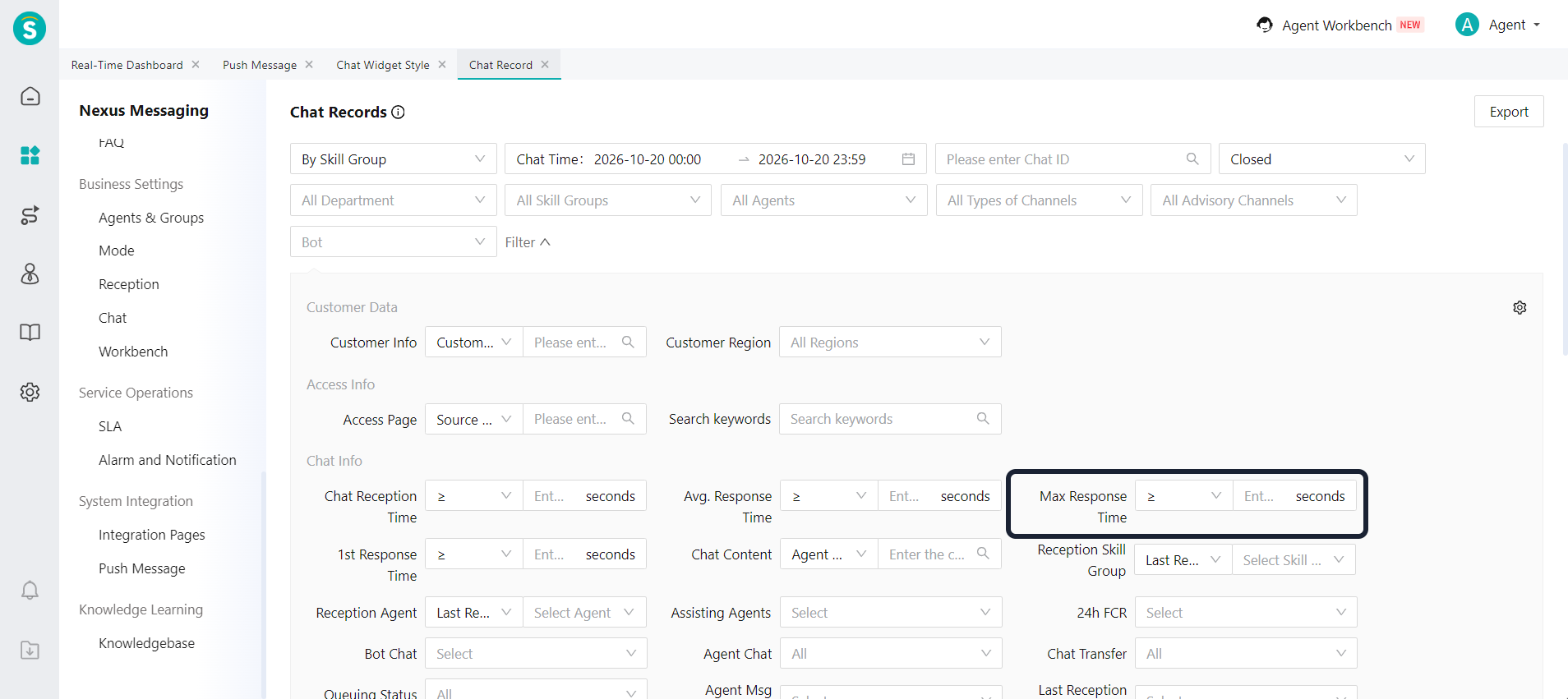
Task: Click the Search keywords magnifier icon
Action: tap(983, 419)
